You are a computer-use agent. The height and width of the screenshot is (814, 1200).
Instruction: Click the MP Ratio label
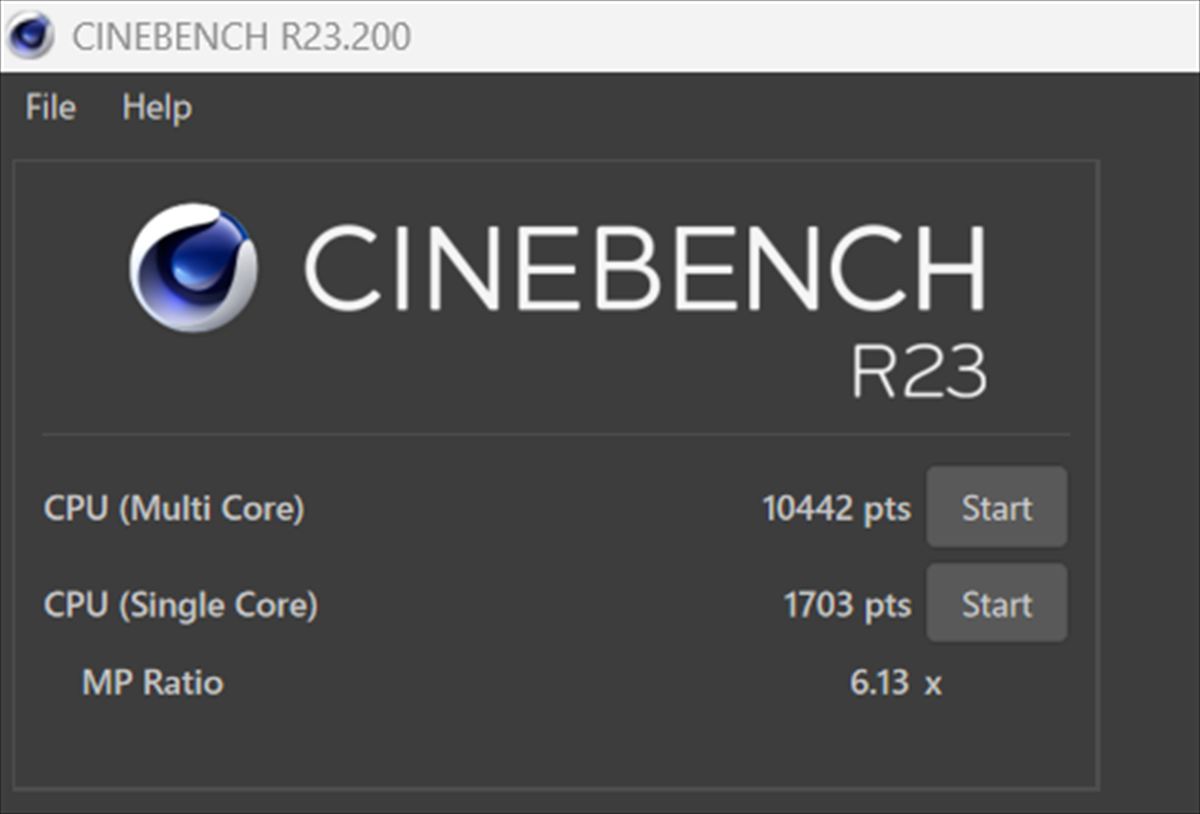152,683
